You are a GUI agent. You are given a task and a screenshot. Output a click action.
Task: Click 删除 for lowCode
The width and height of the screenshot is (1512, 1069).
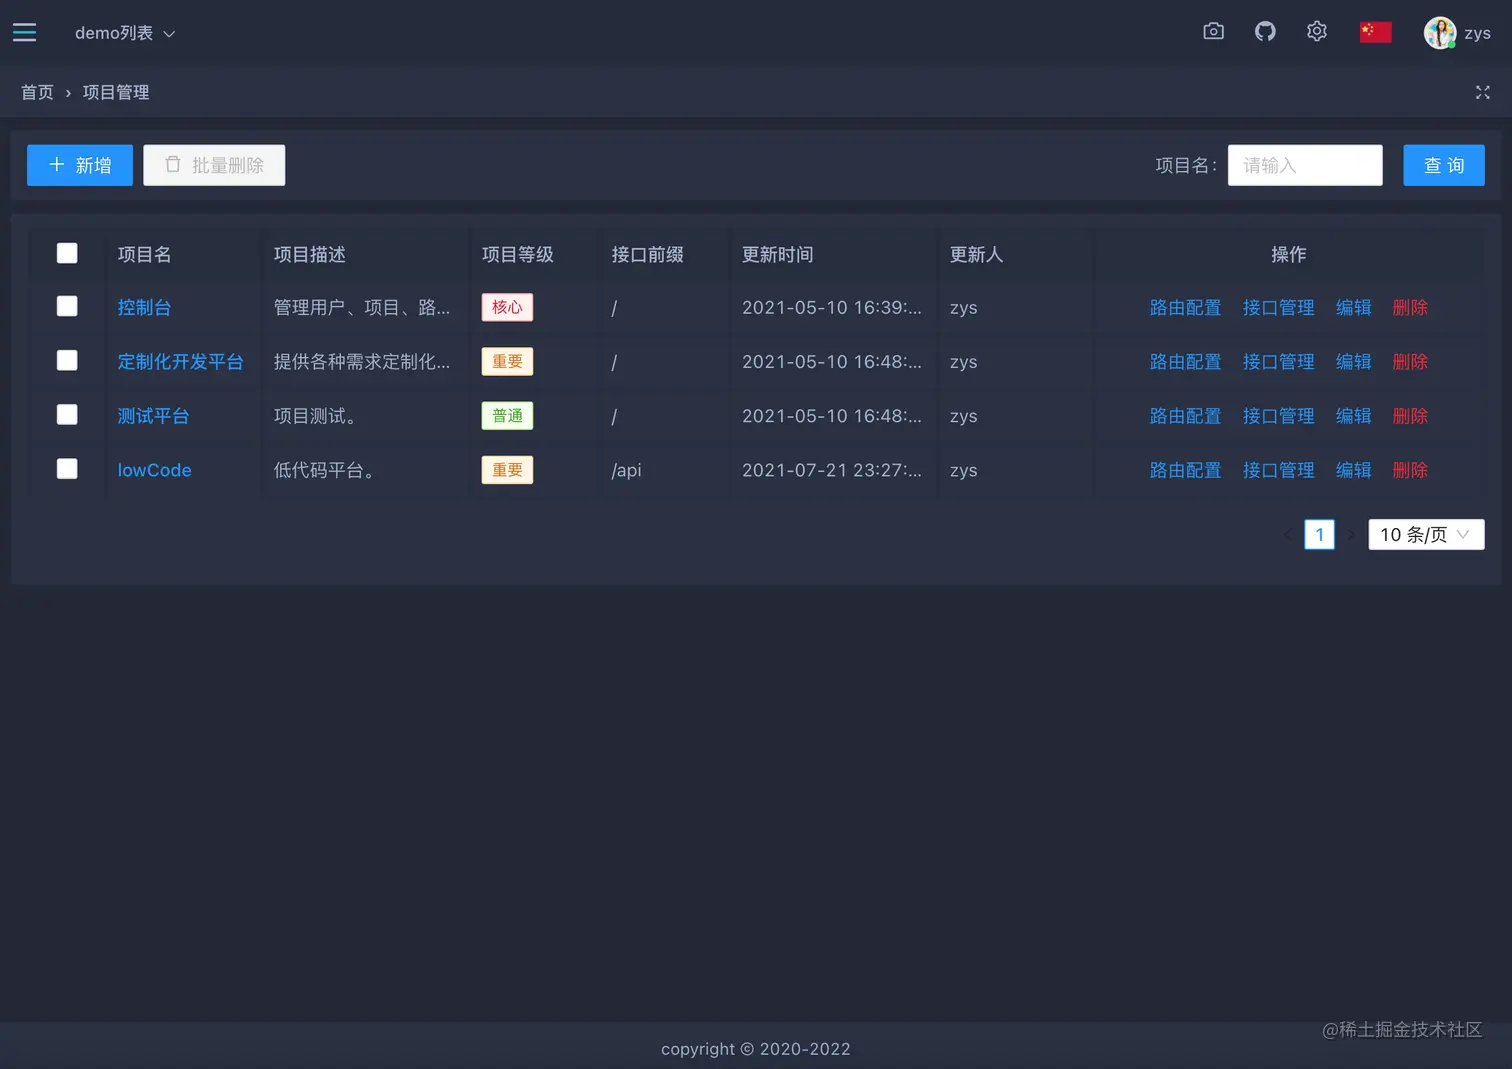1410,470
